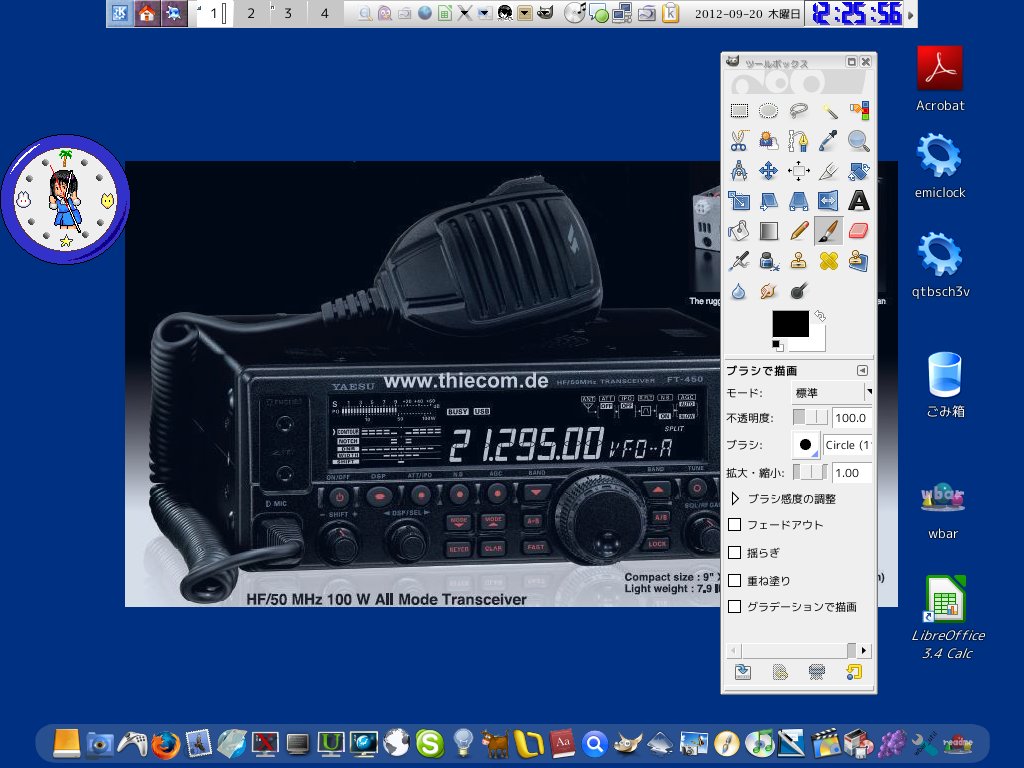1024x768 pixels.
Task: Check the 揺らぎ option
Action: [736, 552]
